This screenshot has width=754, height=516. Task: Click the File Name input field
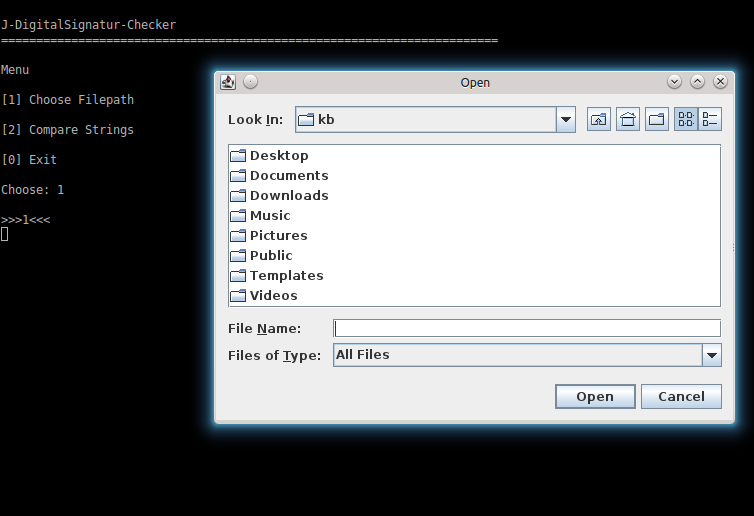(527, 328)
